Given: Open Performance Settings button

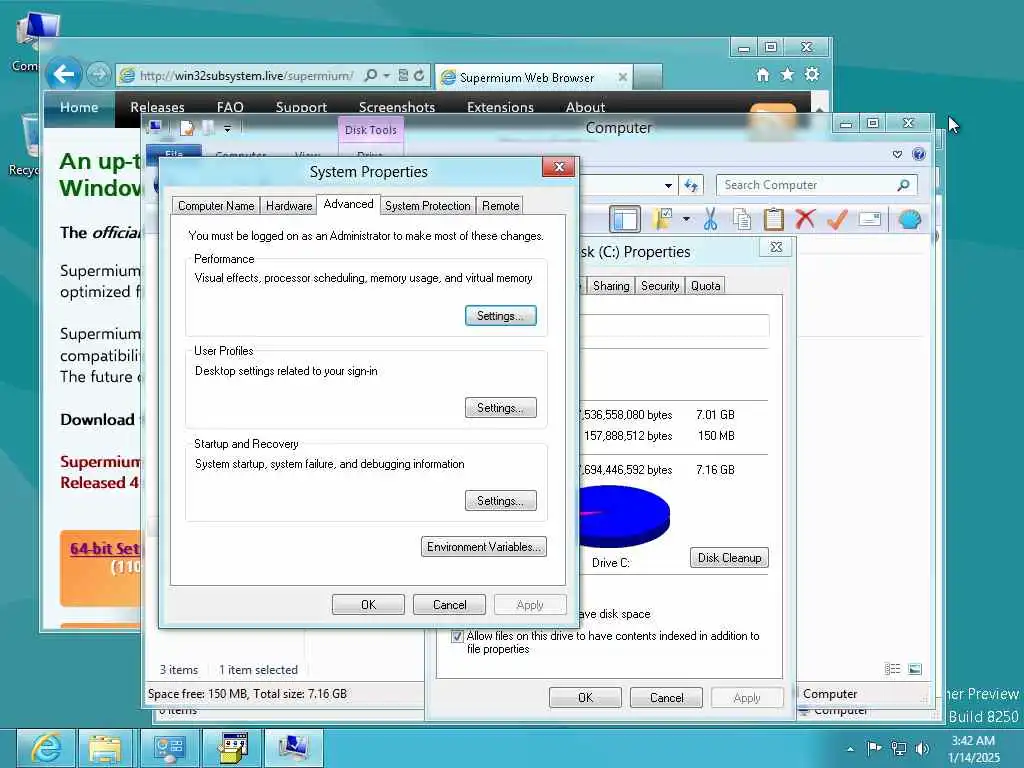Looking at the screenshot, I should (501, 315).
